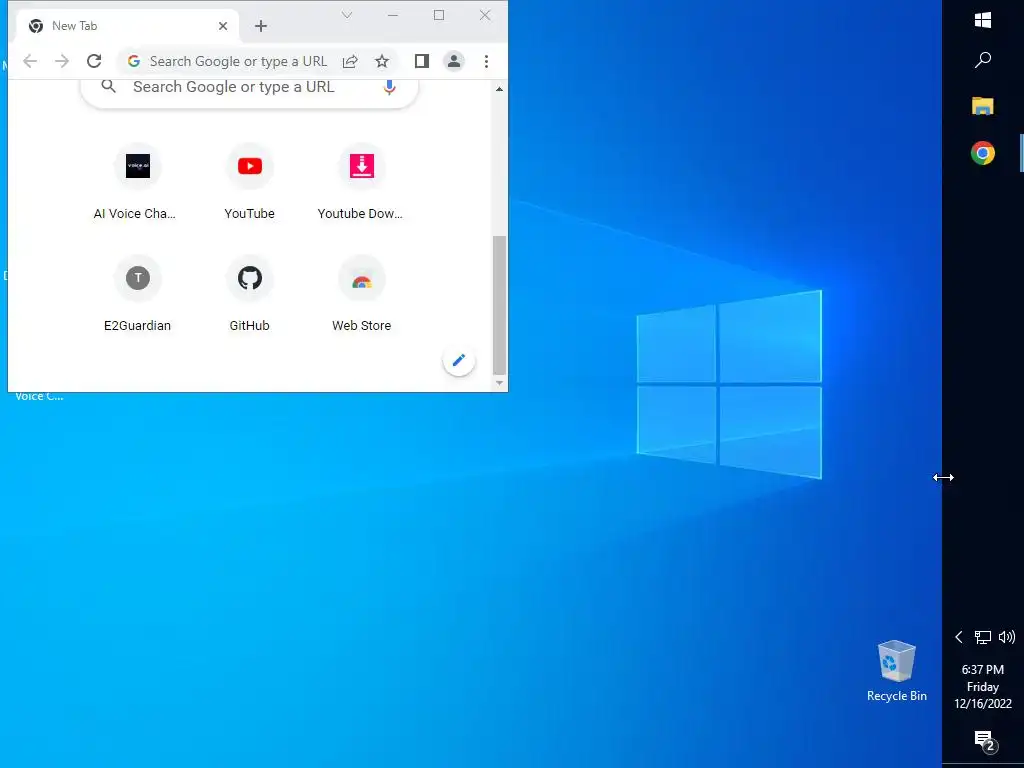The height and width of the screenshot is (768, 1024).
Task: Click the Google icon in the address bar
Action: pyautogui.click(x=134, y=61)
